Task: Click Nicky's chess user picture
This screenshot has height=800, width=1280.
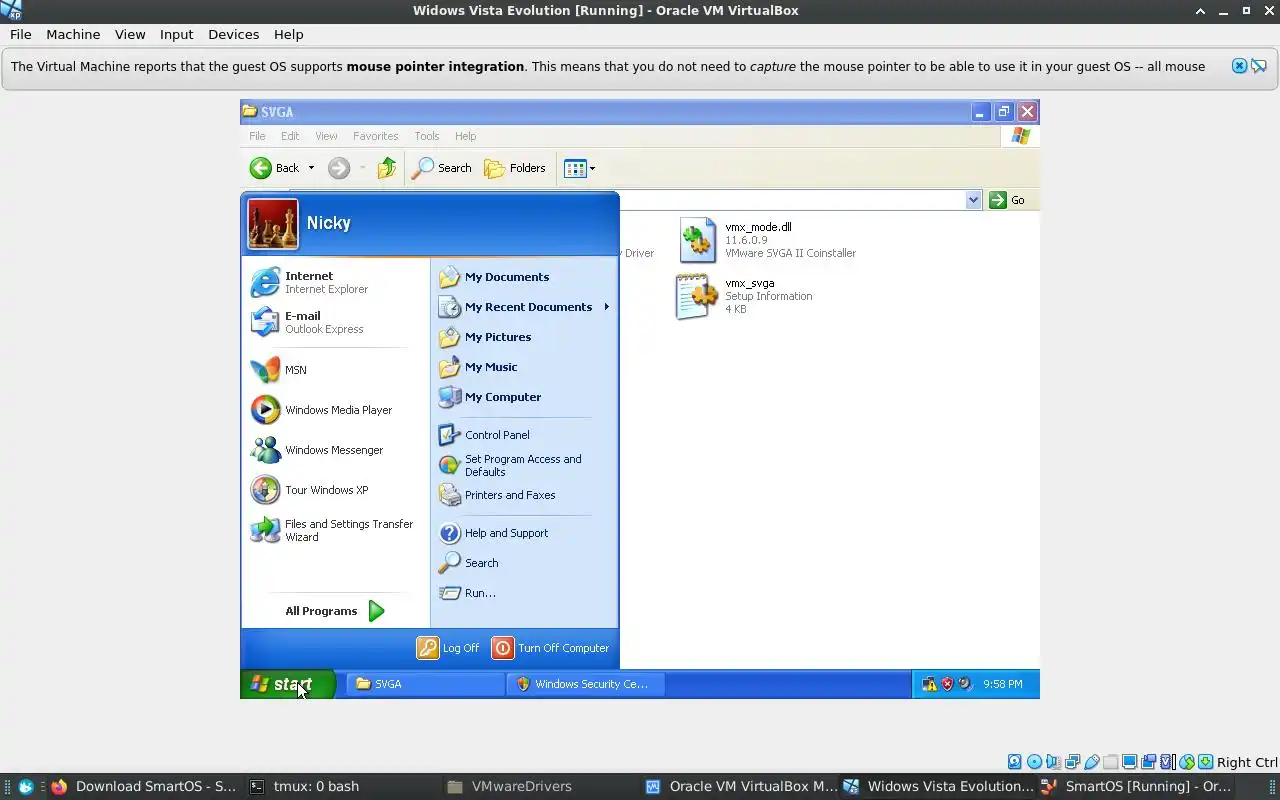Action: pyautogui.click(x=273, y=224)
